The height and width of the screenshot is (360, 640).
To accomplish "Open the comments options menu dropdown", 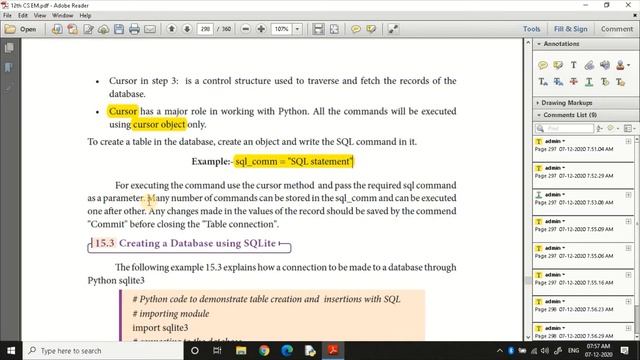I will point(629,129).
